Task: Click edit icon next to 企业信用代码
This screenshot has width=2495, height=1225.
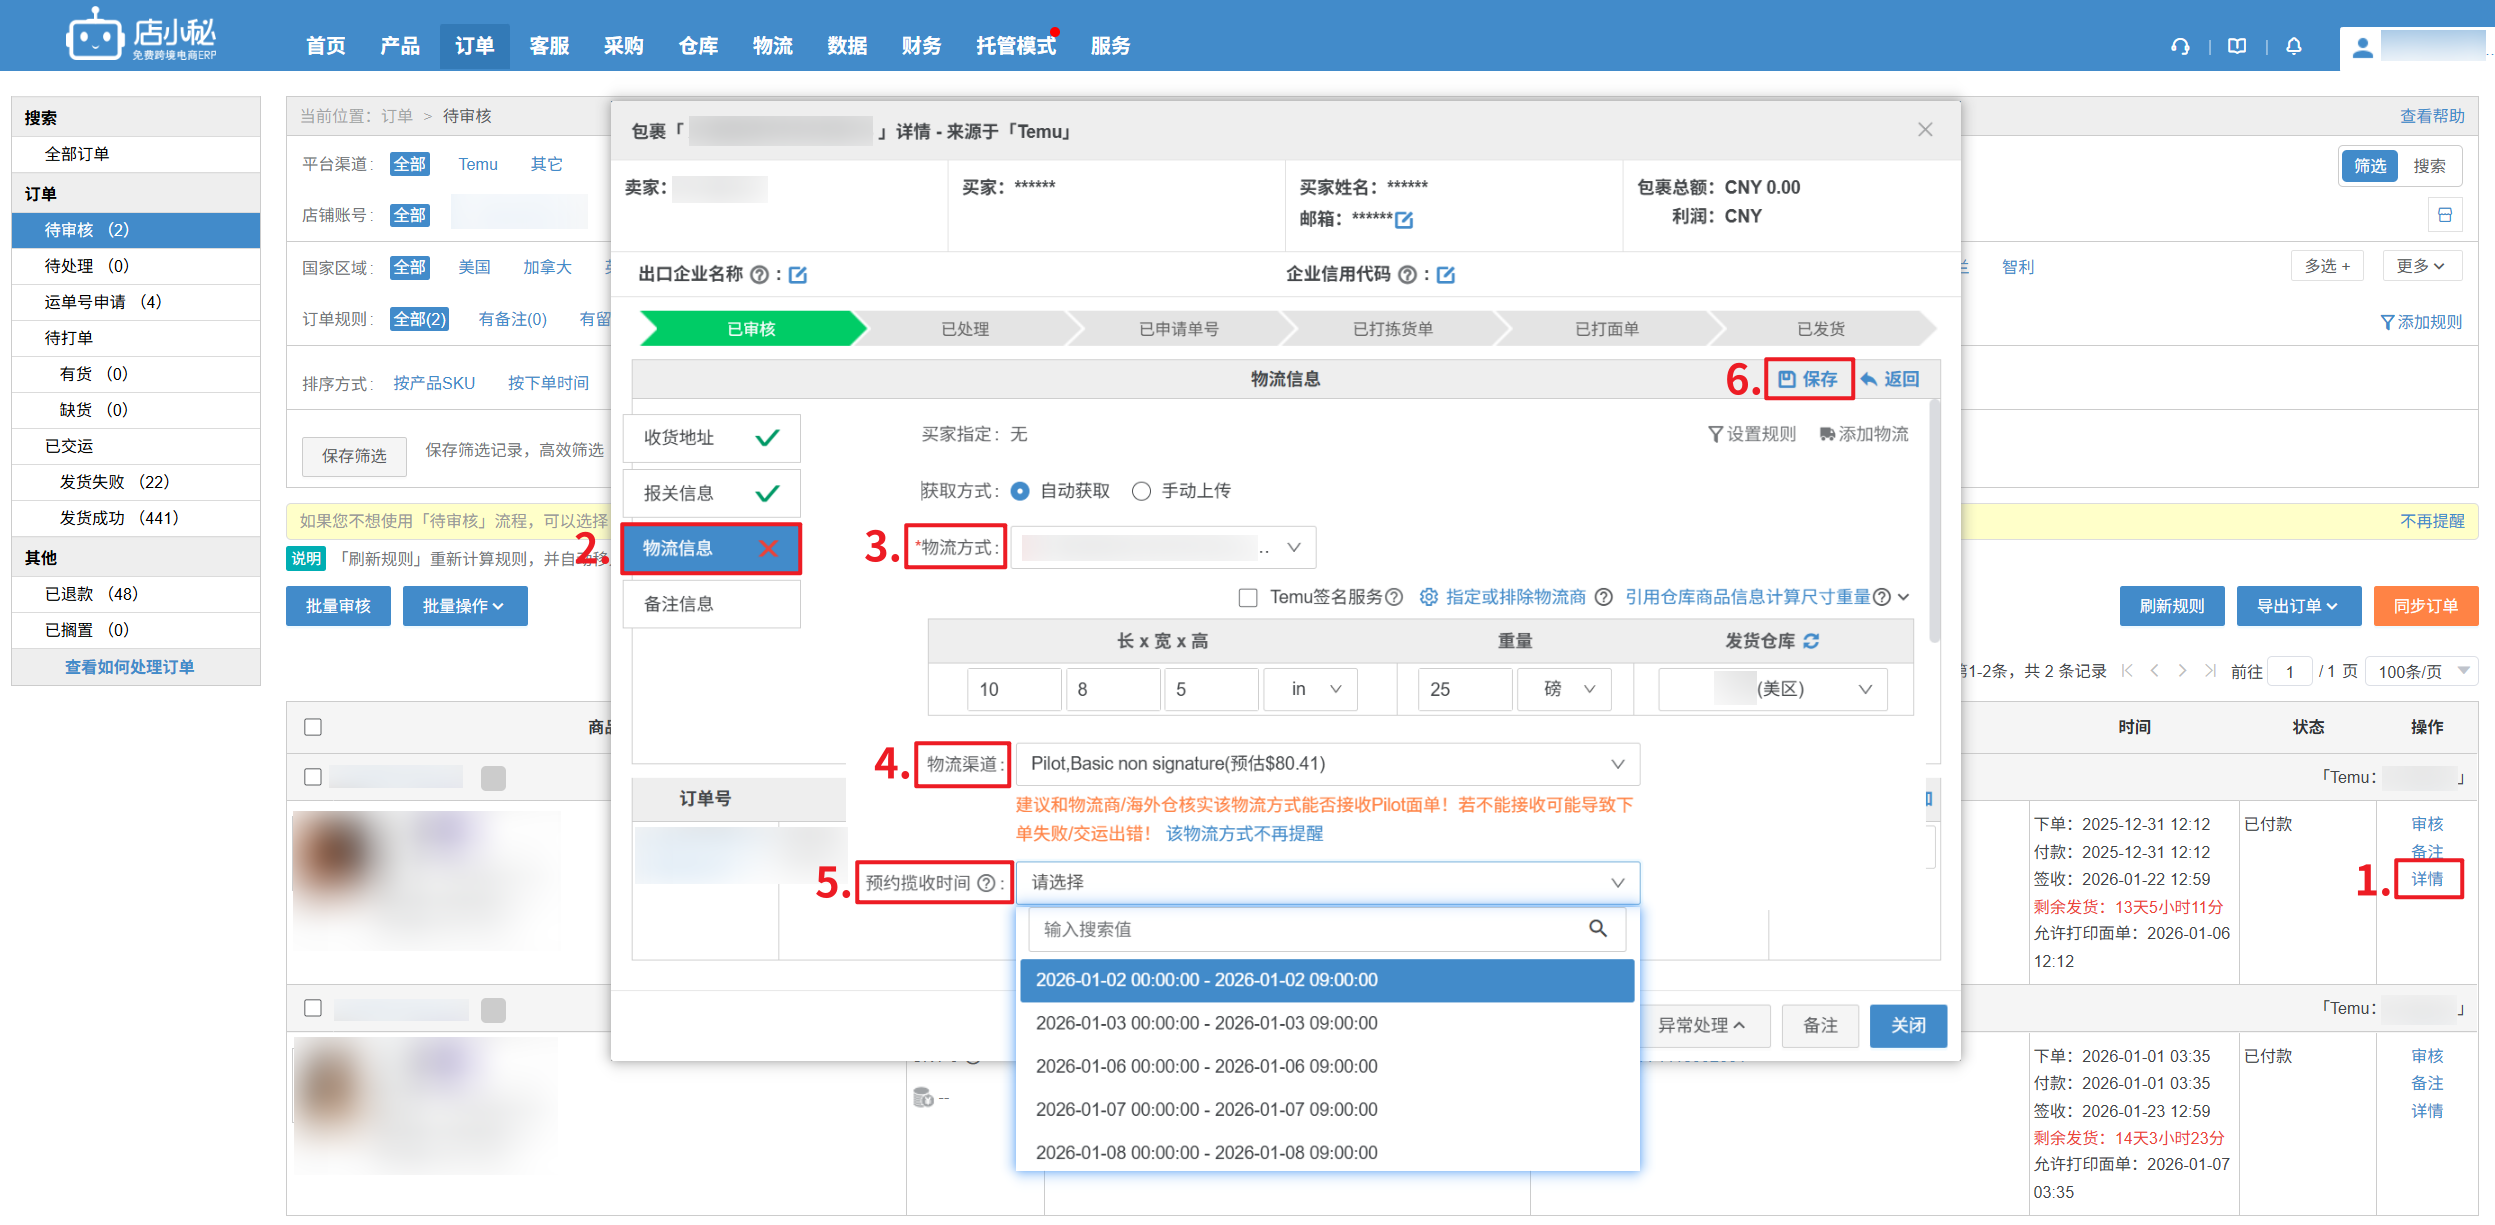Action: point(1446,275)
